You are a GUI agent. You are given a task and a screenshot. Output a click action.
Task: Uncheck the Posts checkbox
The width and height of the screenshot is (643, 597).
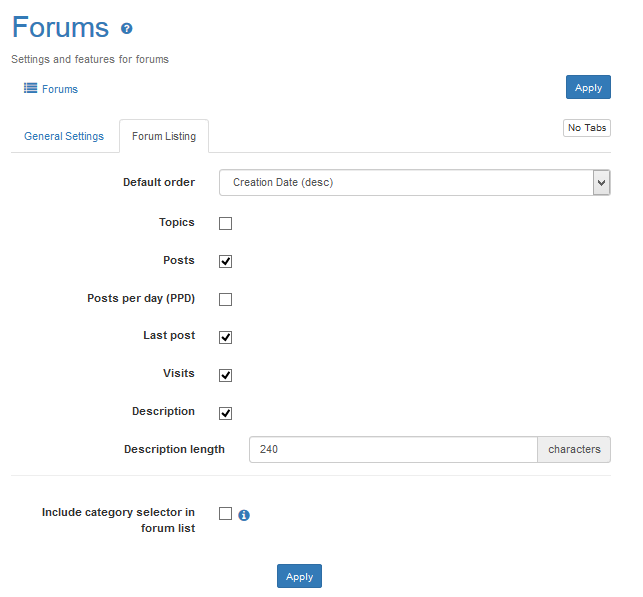click(225, 261)
